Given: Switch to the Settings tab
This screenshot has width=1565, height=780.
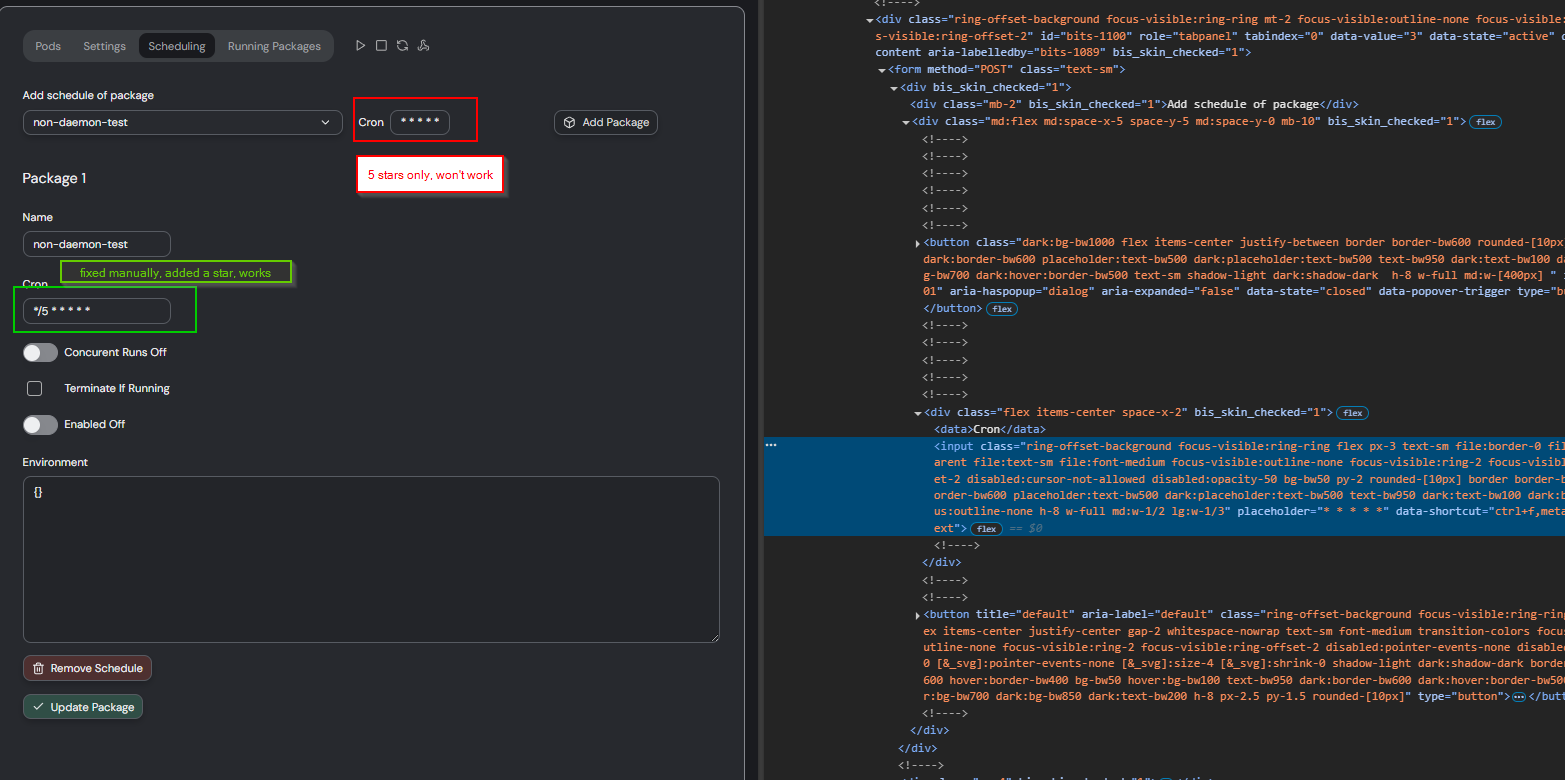Looking at the screenshot, I should [x=104, y=46].
